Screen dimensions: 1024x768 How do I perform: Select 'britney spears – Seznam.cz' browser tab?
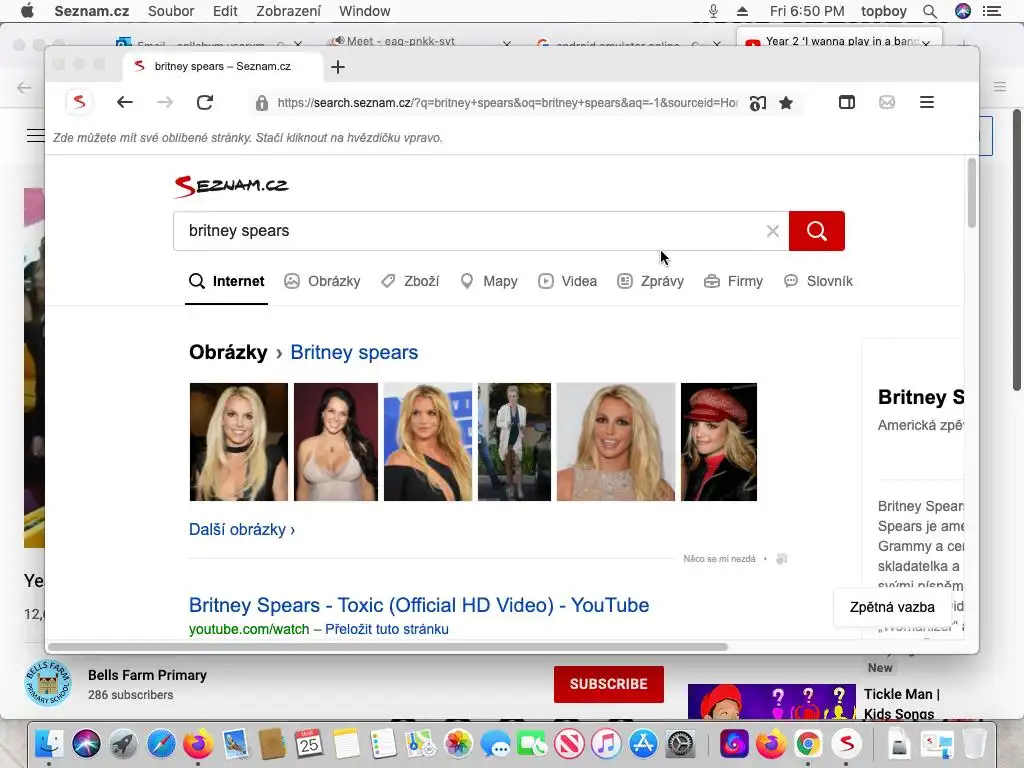222,66
